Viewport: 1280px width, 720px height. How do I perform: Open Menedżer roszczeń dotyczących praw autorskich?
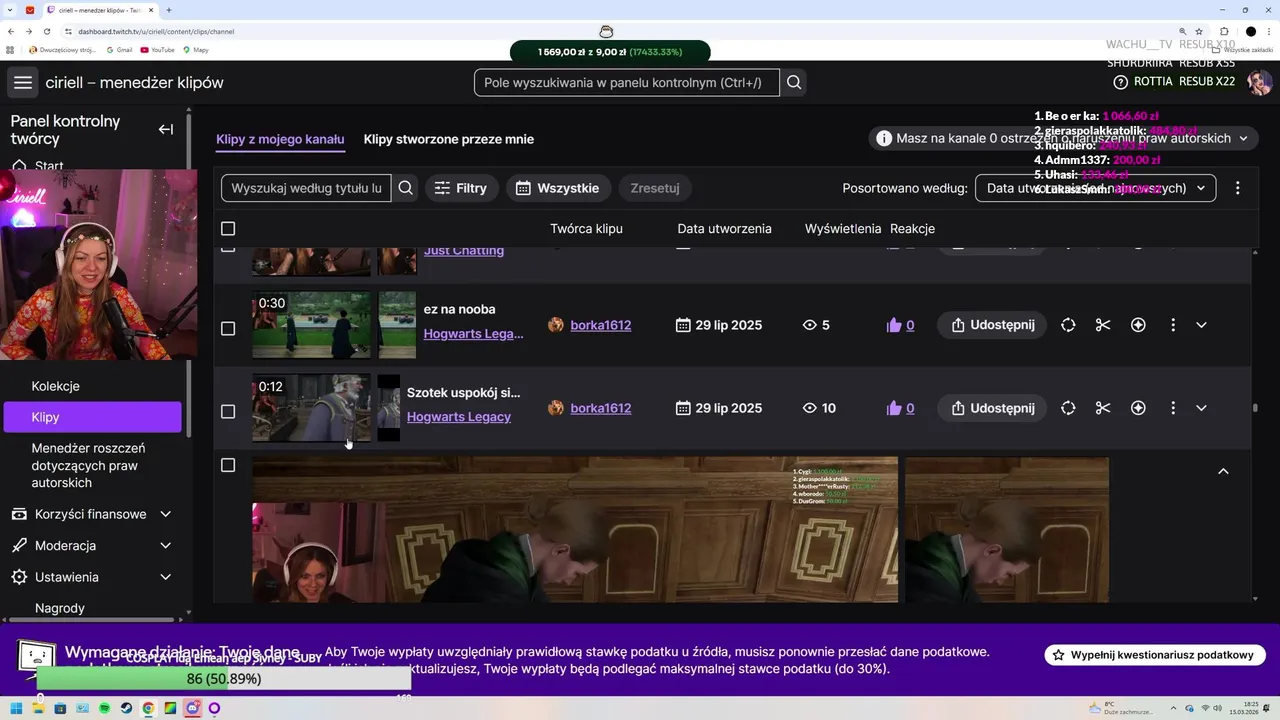[x=88, y=466]
